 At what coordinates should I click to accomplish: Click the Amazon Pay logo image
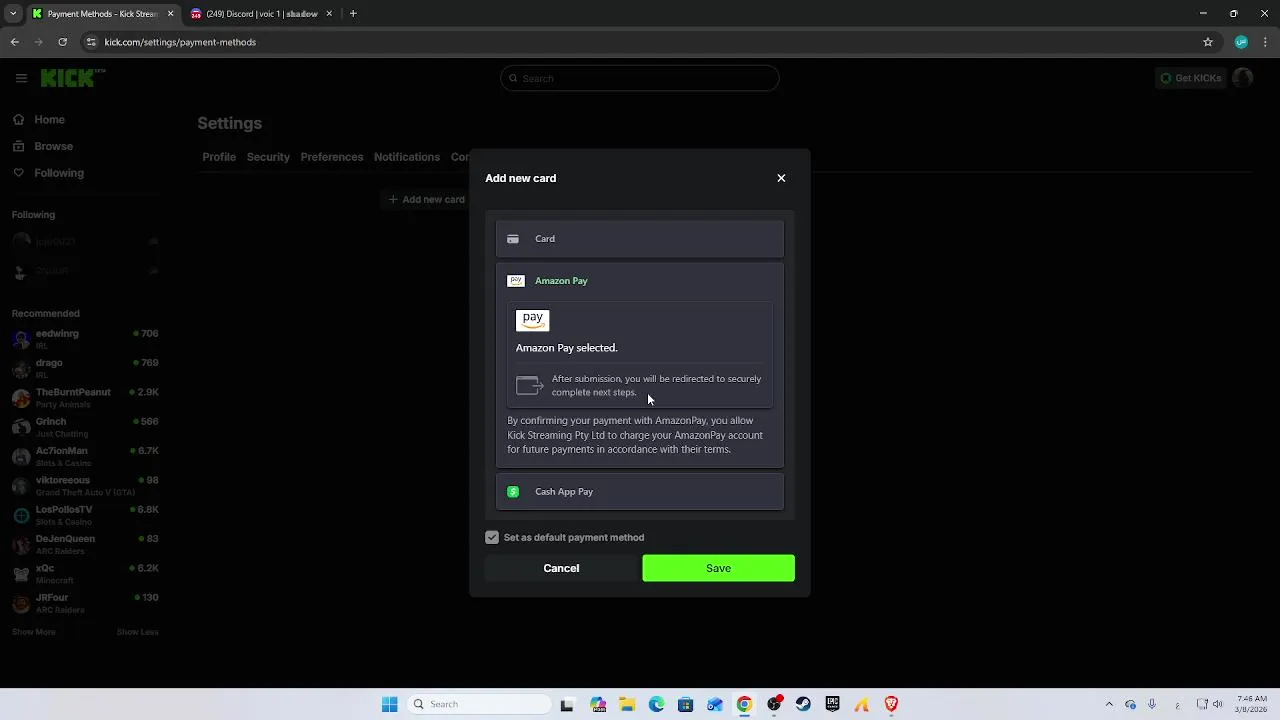point(532,320)
